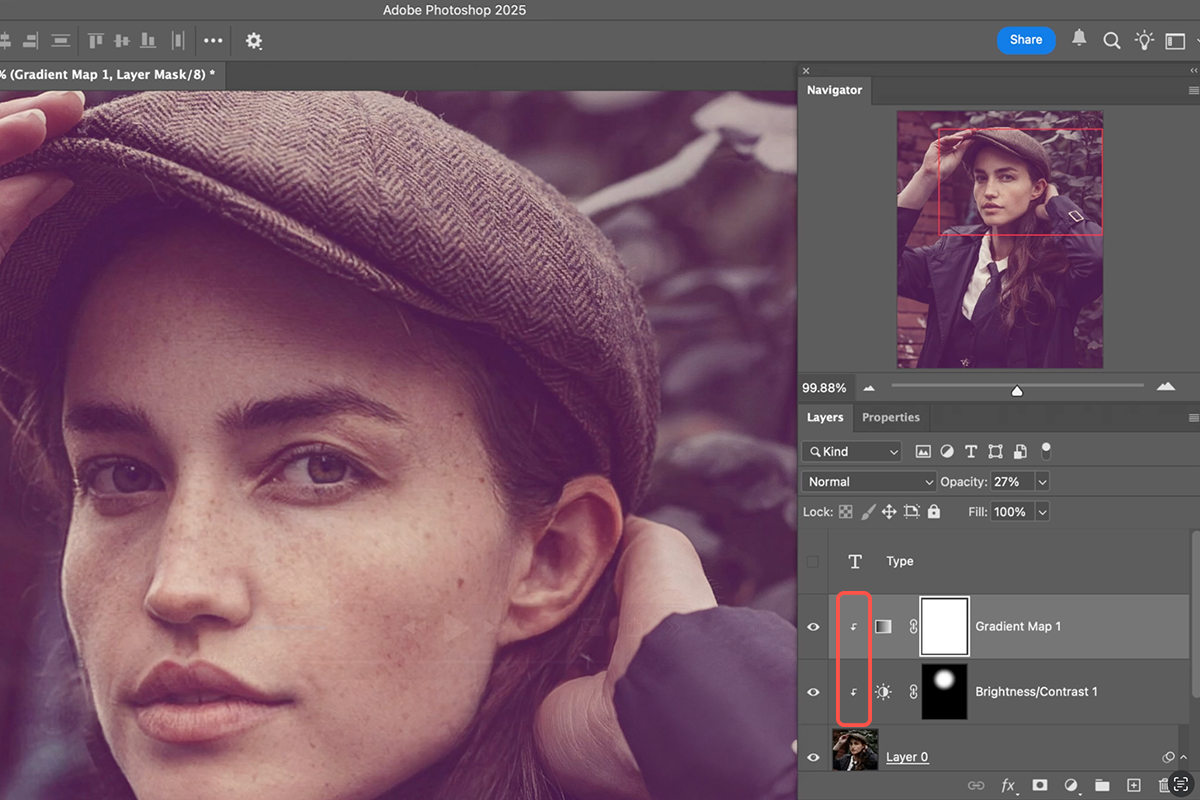Screen dimensions: 1200x800
Task: Click filter for type layers icon
Action: click(970, 452)
